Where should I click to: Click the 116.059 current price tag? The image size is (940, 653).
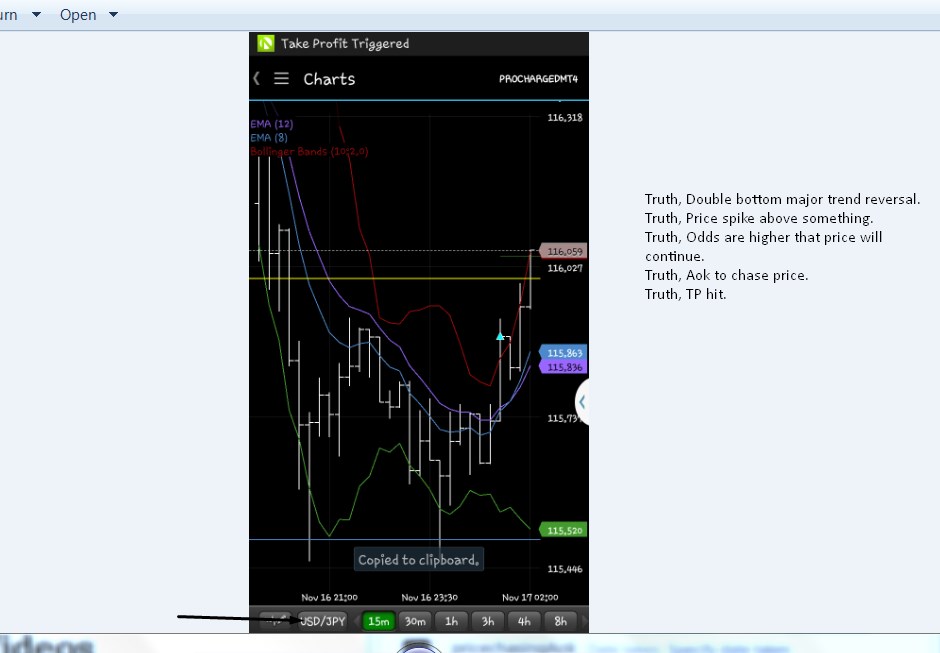[x=564, y=251]
